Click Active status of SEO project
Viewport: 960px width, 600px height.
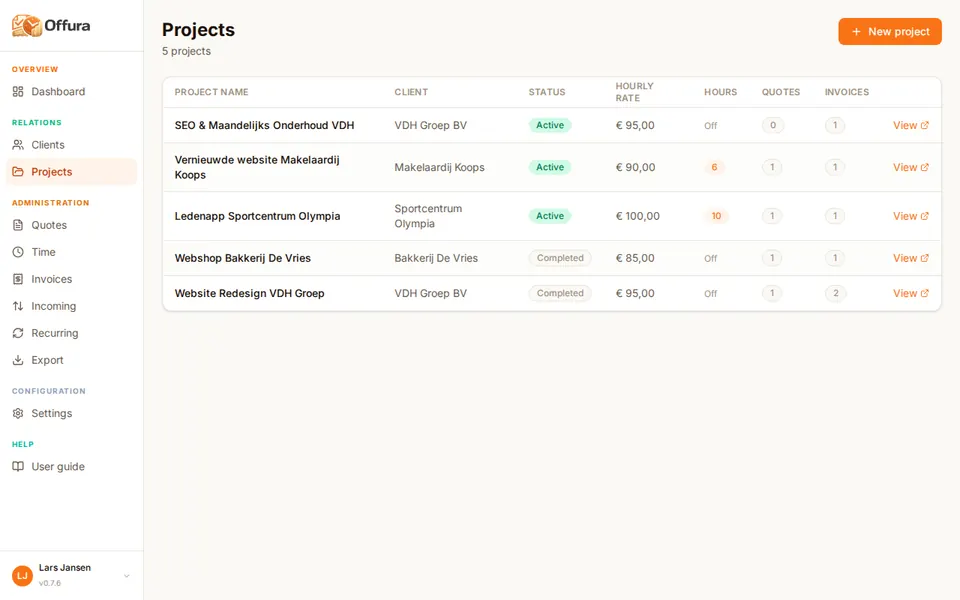point(550,126)
